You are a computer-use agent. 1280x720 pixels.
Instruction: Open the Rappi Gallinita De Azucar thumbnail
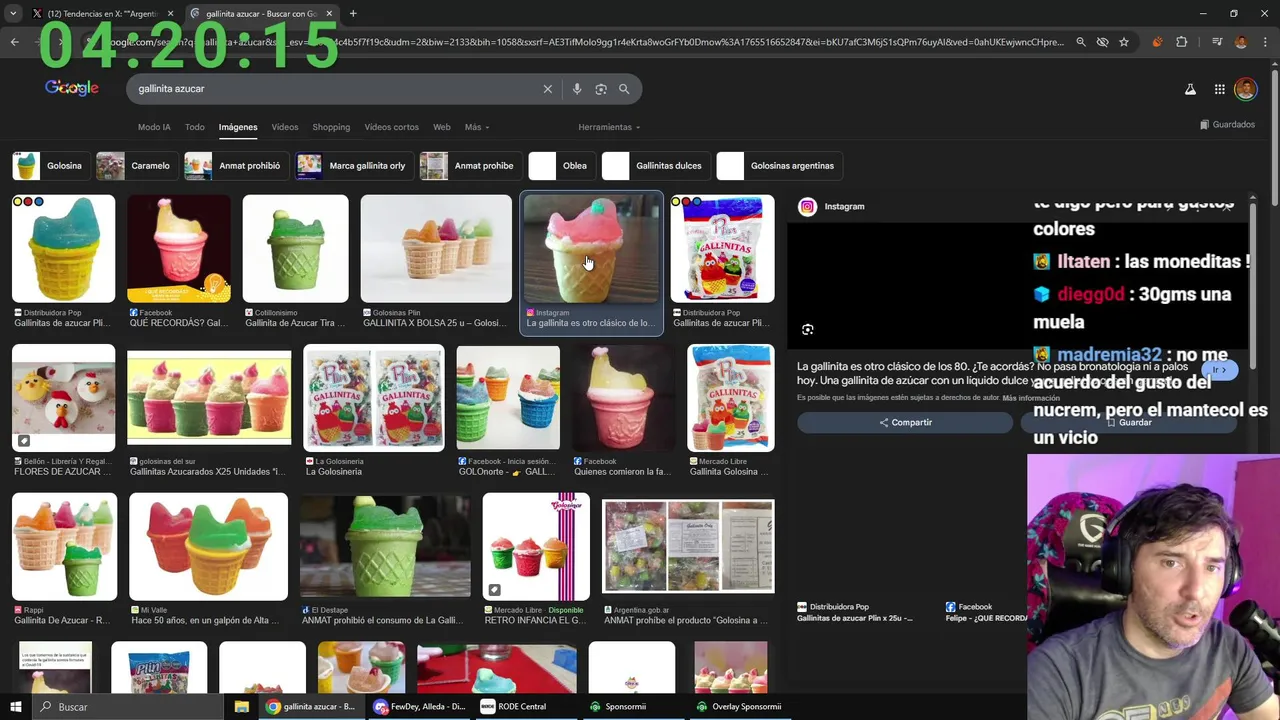[x=64, y=546]
